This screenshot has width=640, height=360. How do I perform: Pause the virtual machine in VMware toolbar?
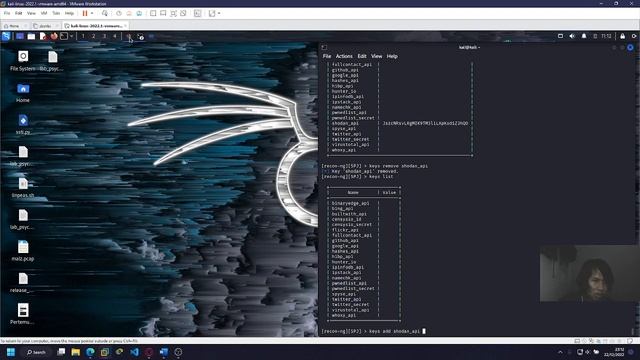pyautogui.click(x=85, y=13)
